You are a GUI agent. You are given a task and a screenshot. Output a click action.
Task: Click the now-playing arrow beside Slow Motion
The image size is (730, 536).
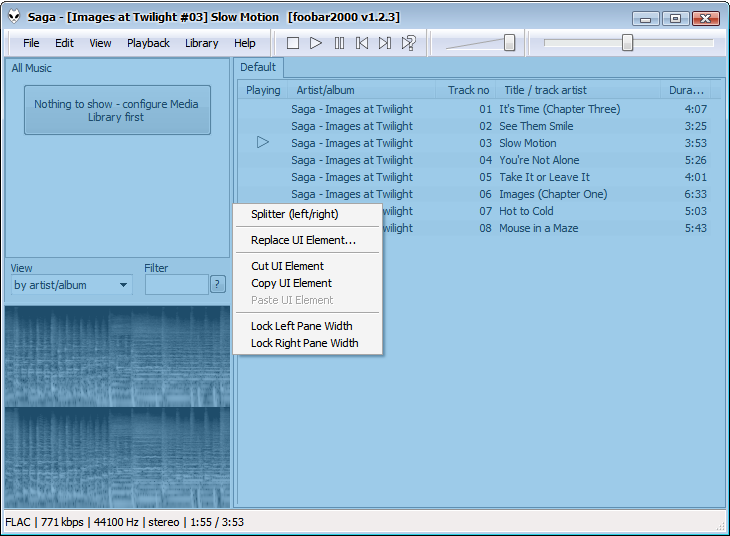click(263, 142)
